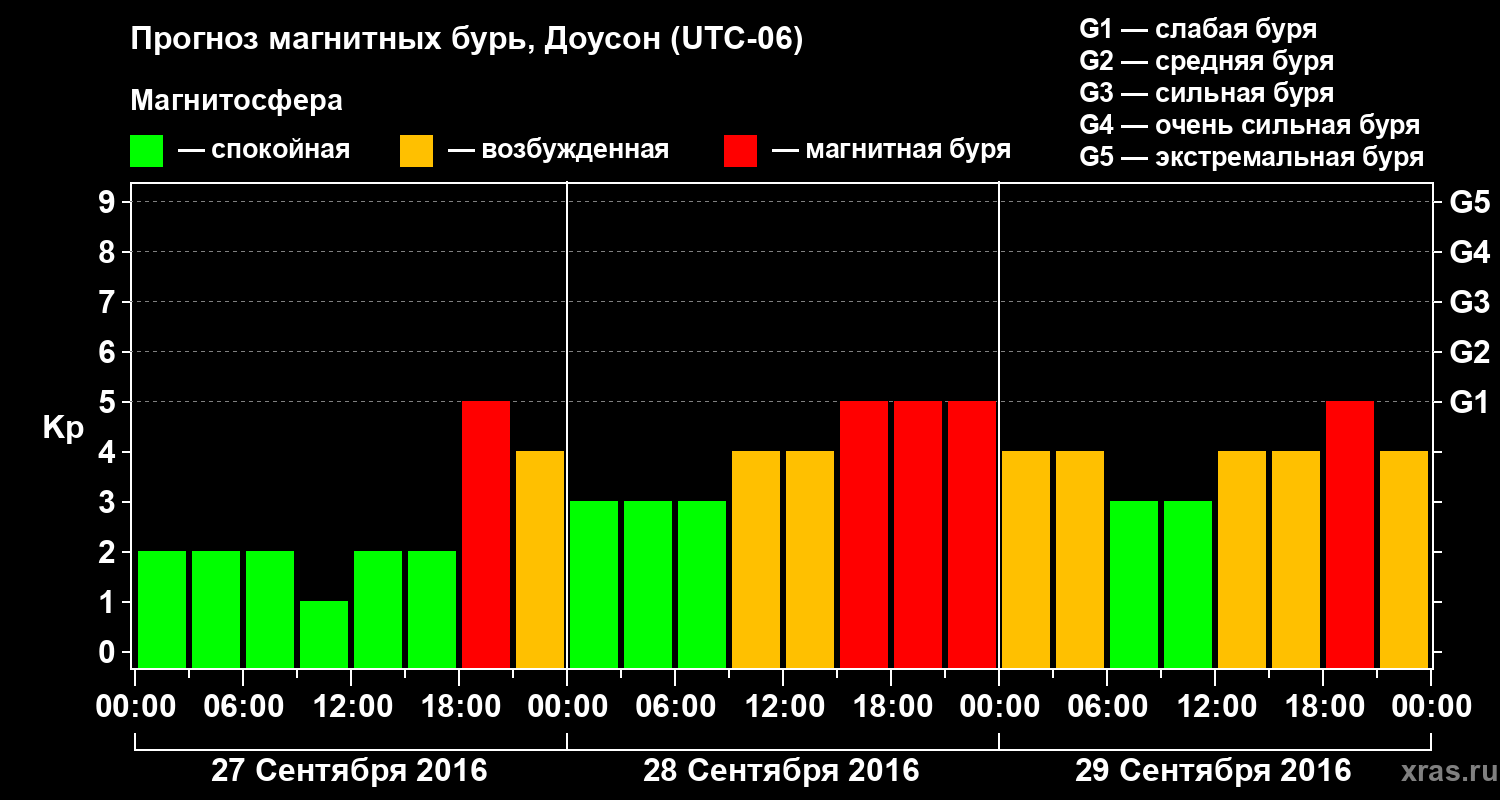The height and width of the screenshot is (800, 1500).
Task: Click the '18:00' time label for 28 Сентября
Action: pyautogui.click(x=891, y=706)
